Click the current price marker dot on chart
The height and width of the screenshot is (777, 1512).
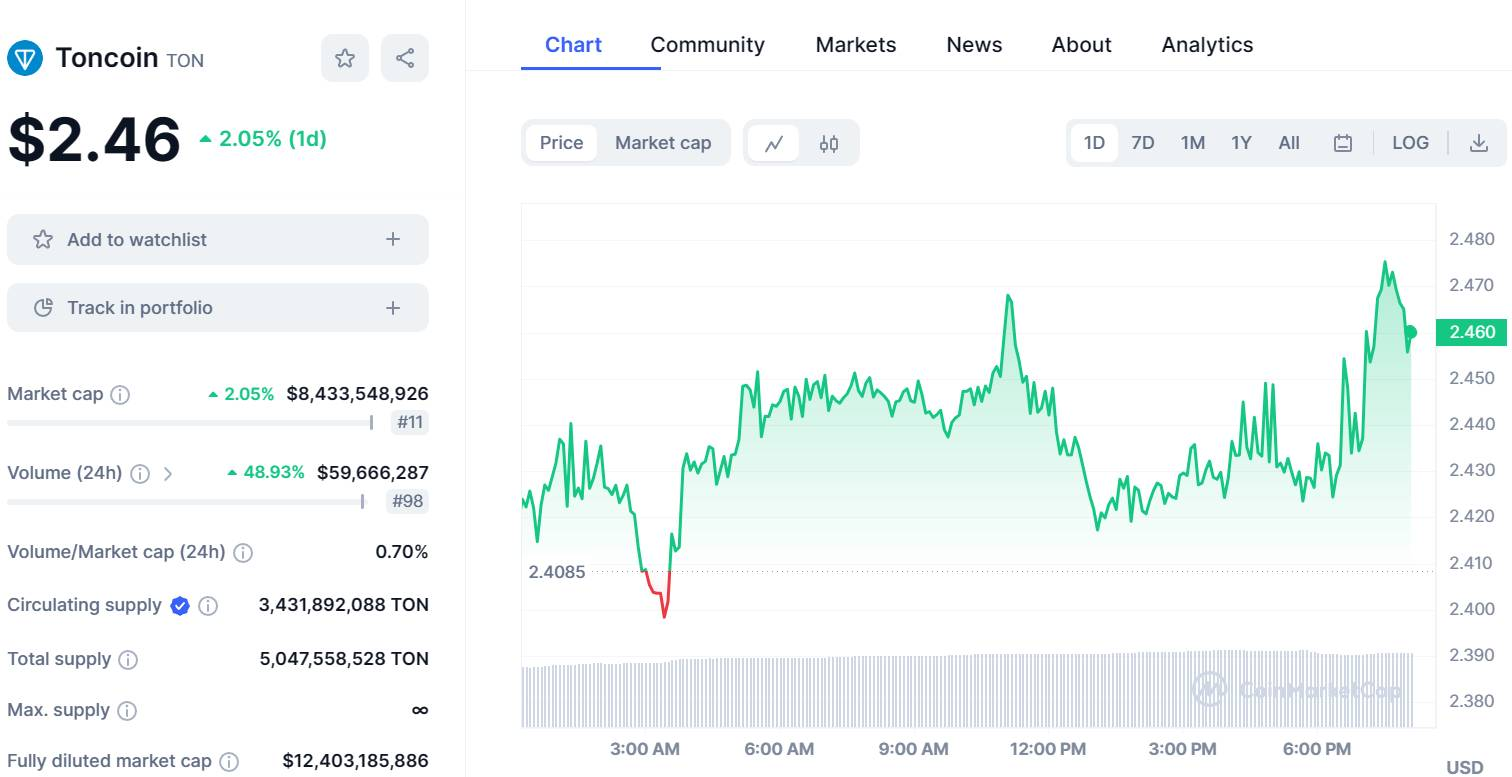[1410, 332]
